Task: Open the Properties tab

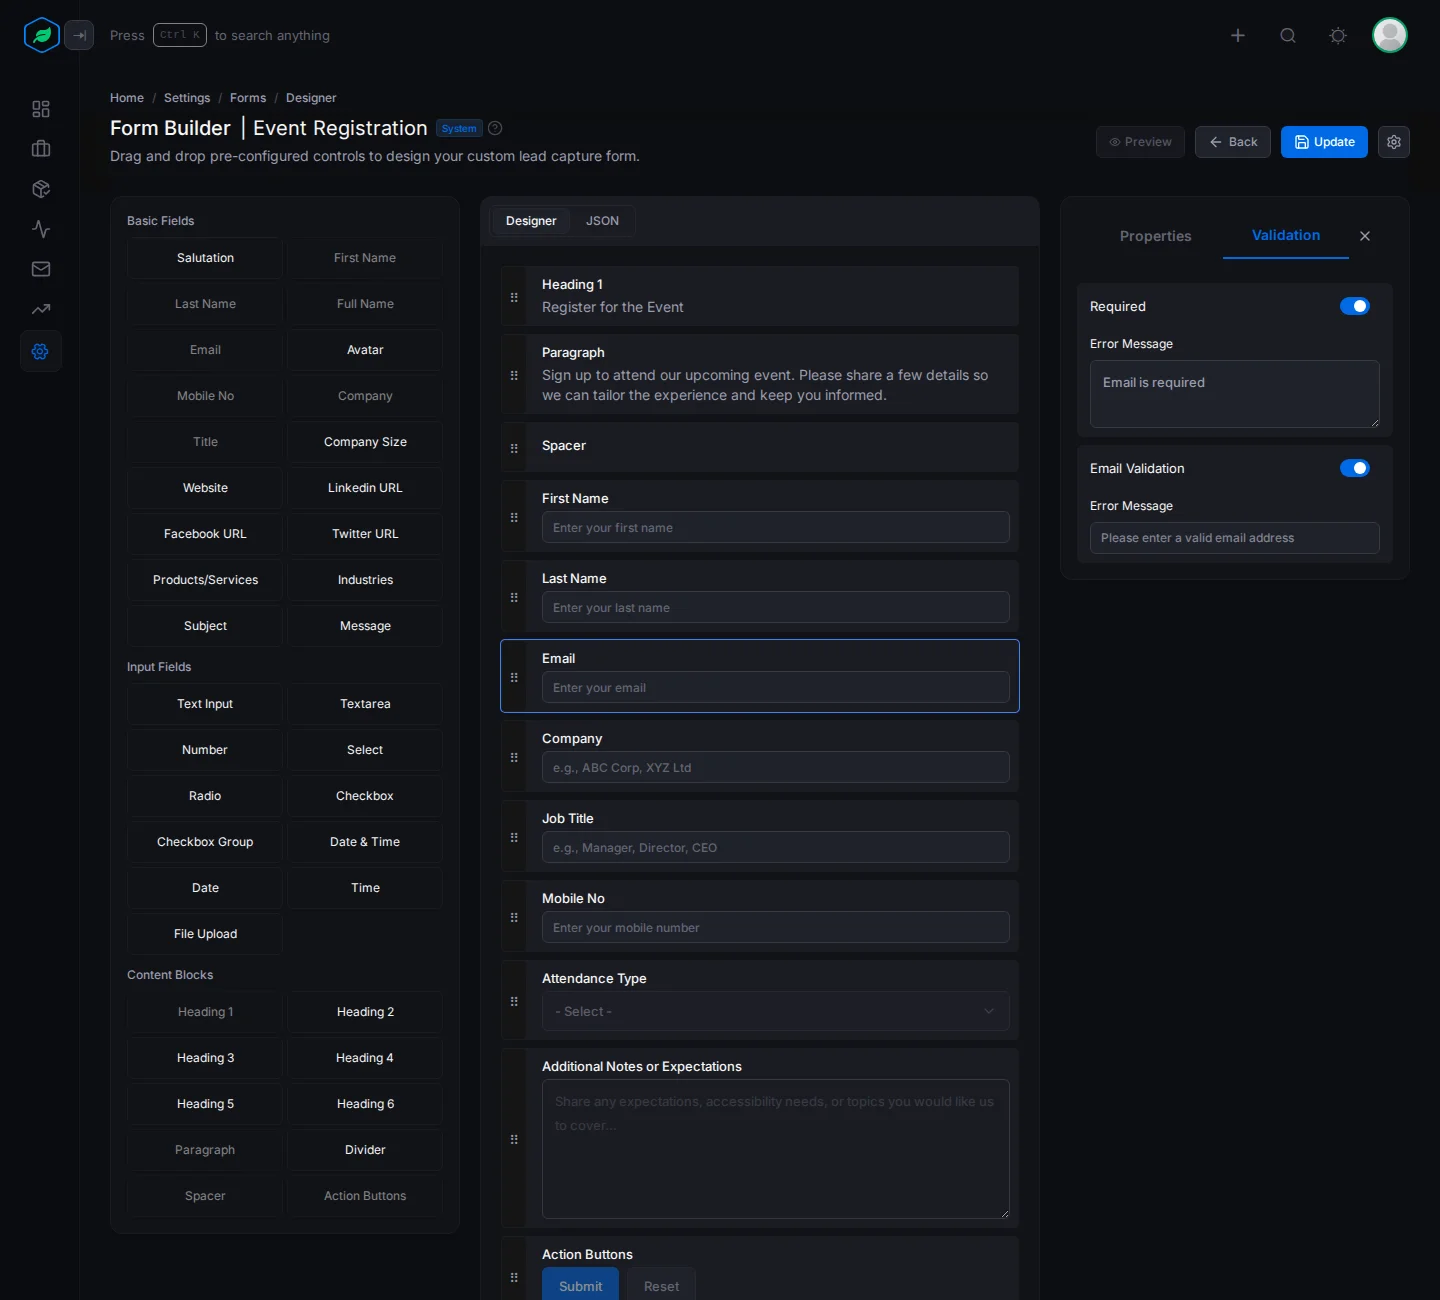Action: pos(1156,236)
